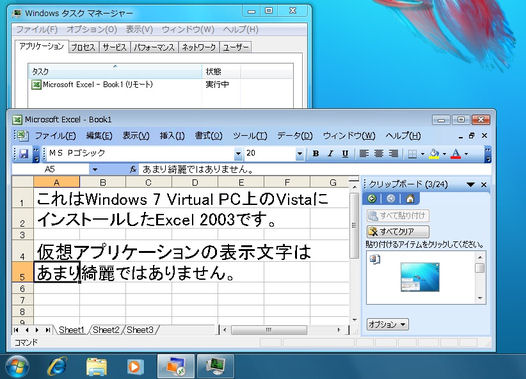Apply center alignment to cell
This screenshot has height=379, width=526.
[x=378, y=154]
